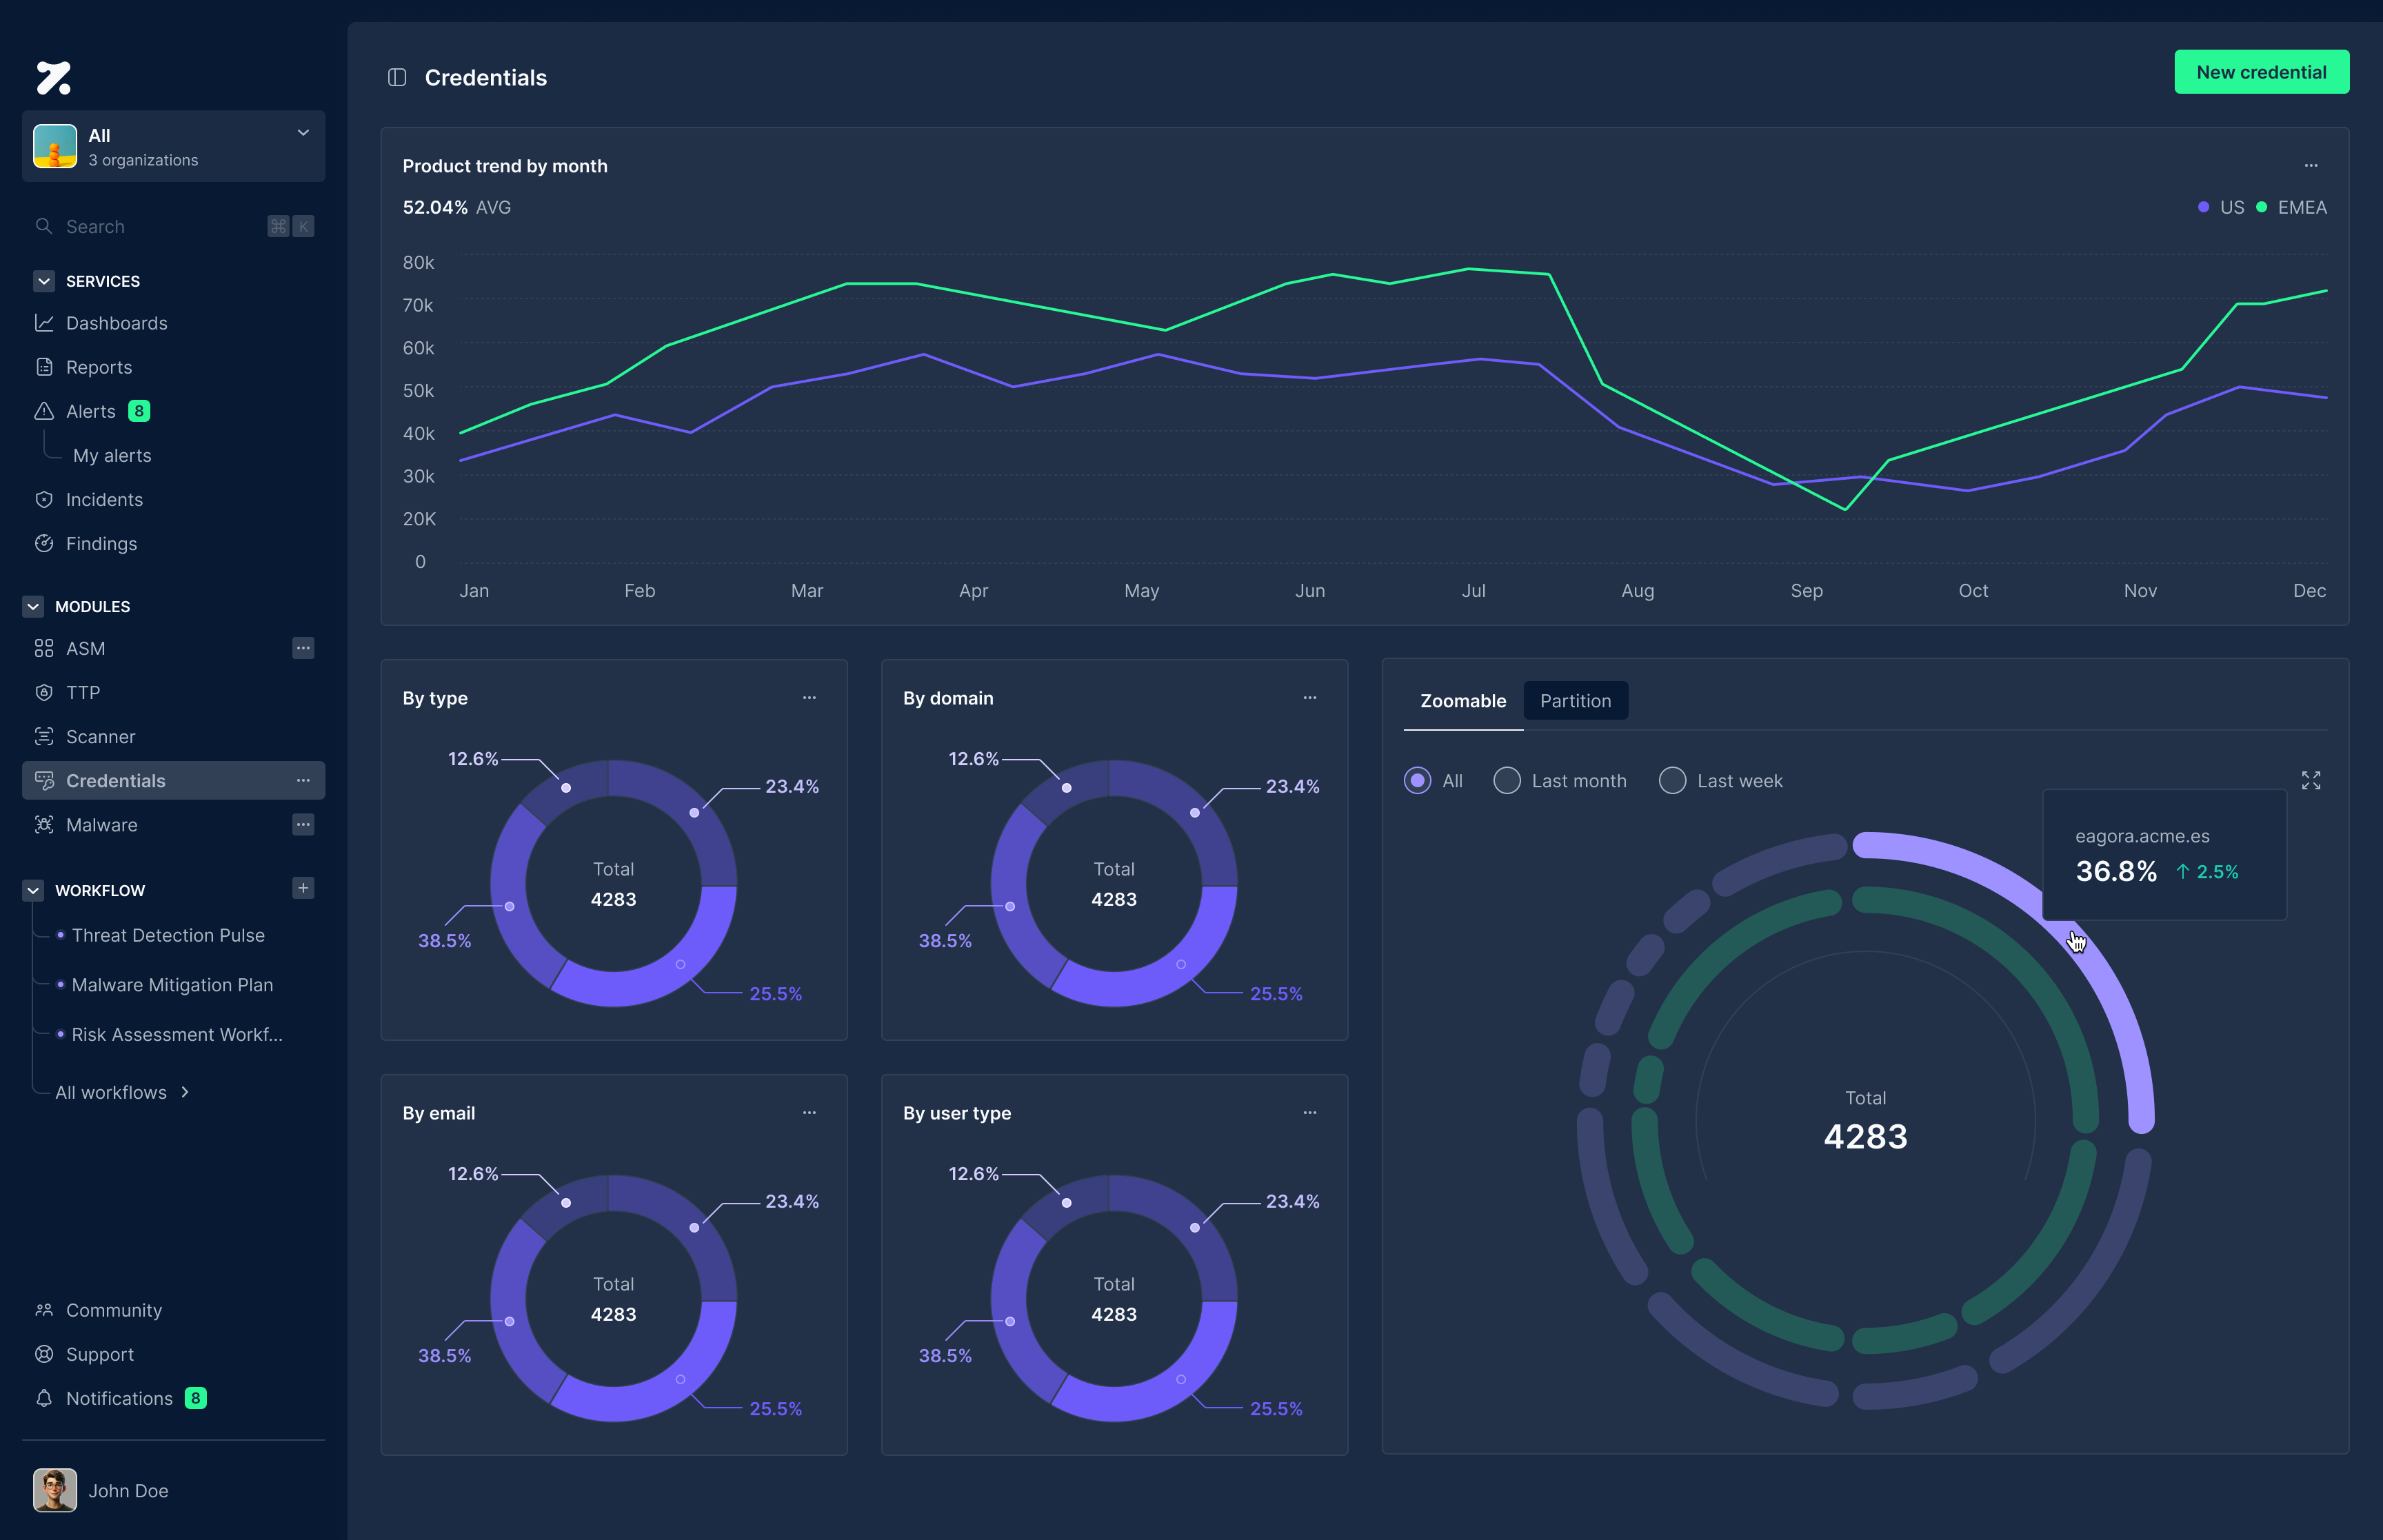Click the Reports document icon
The height and width of the screenshot is (1540, 2383).
point(44,367)
